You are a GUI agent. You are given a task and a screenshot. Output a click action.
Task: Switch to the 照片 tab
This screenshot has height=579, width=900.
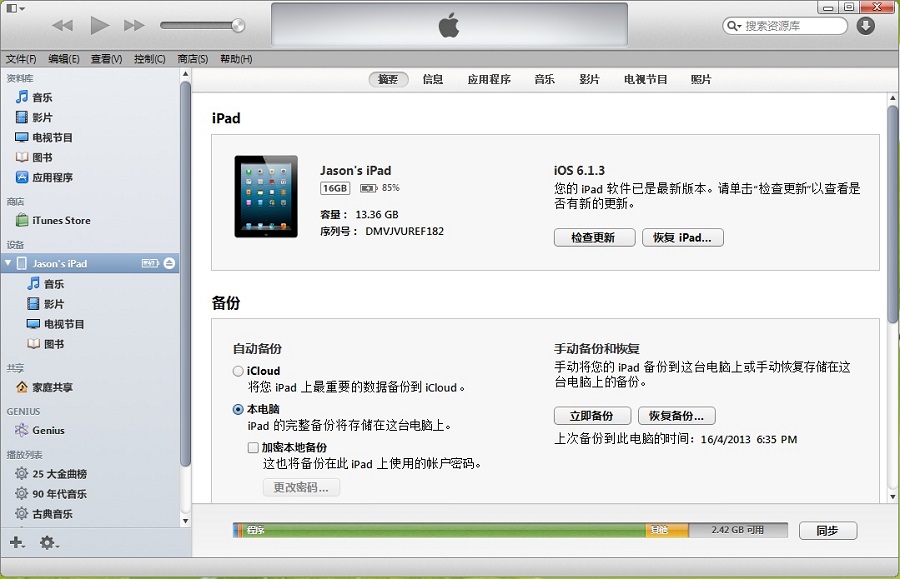click(x=701, y=79)
